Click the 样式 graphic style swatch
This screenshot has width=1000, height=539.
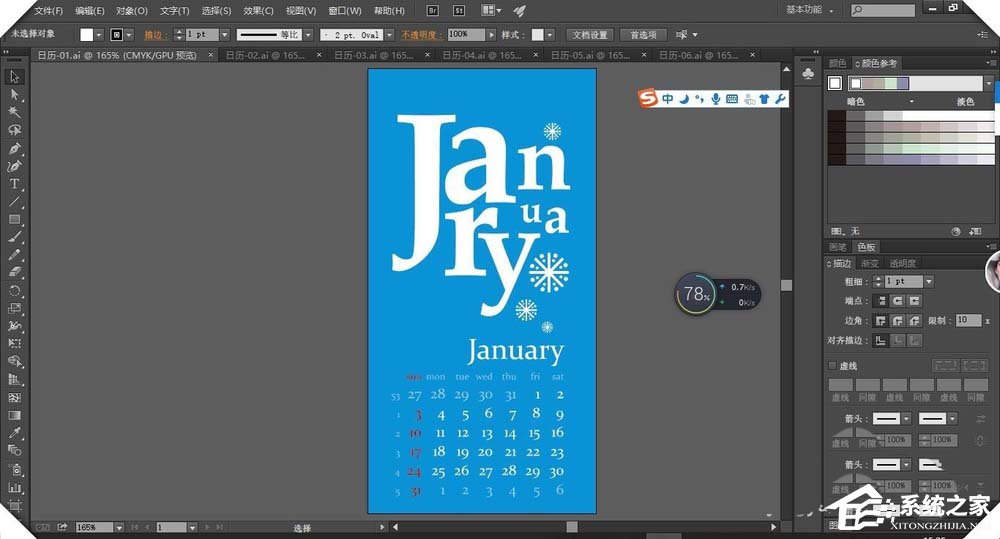click(538, 35)
